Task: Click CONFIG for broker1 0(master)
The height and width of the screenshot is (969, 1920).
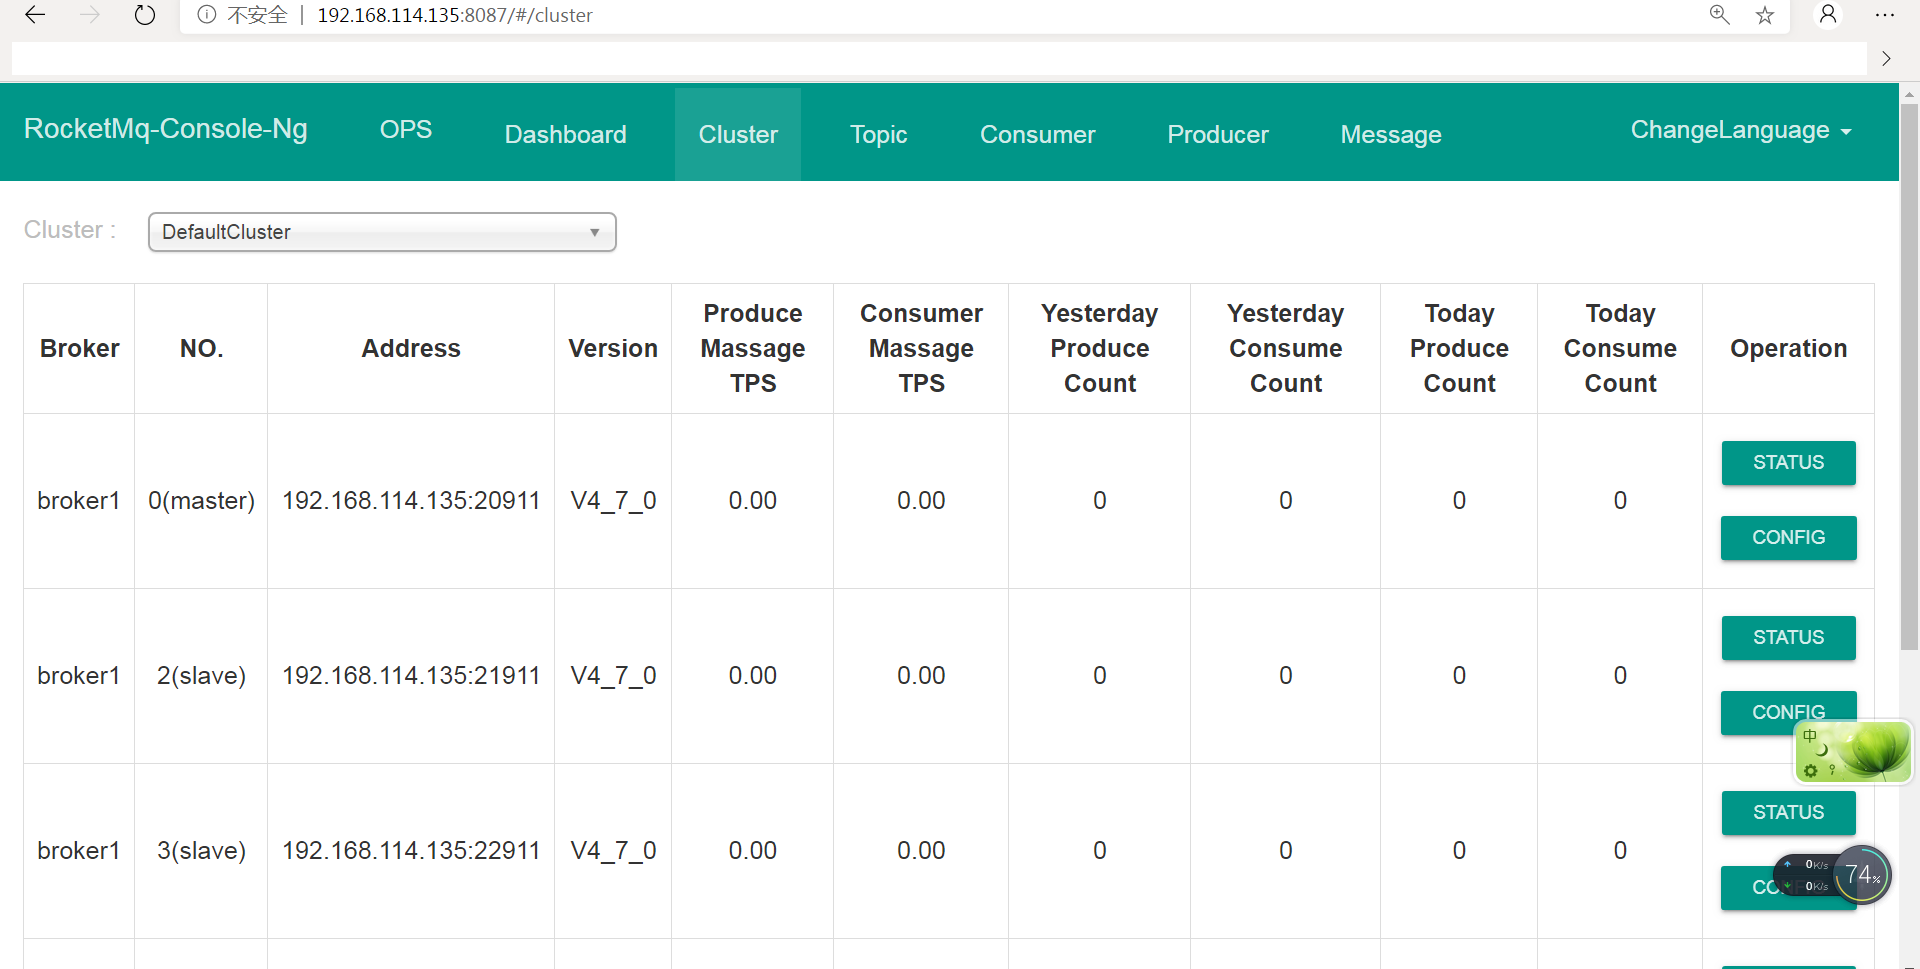Action: (1788, 538)
